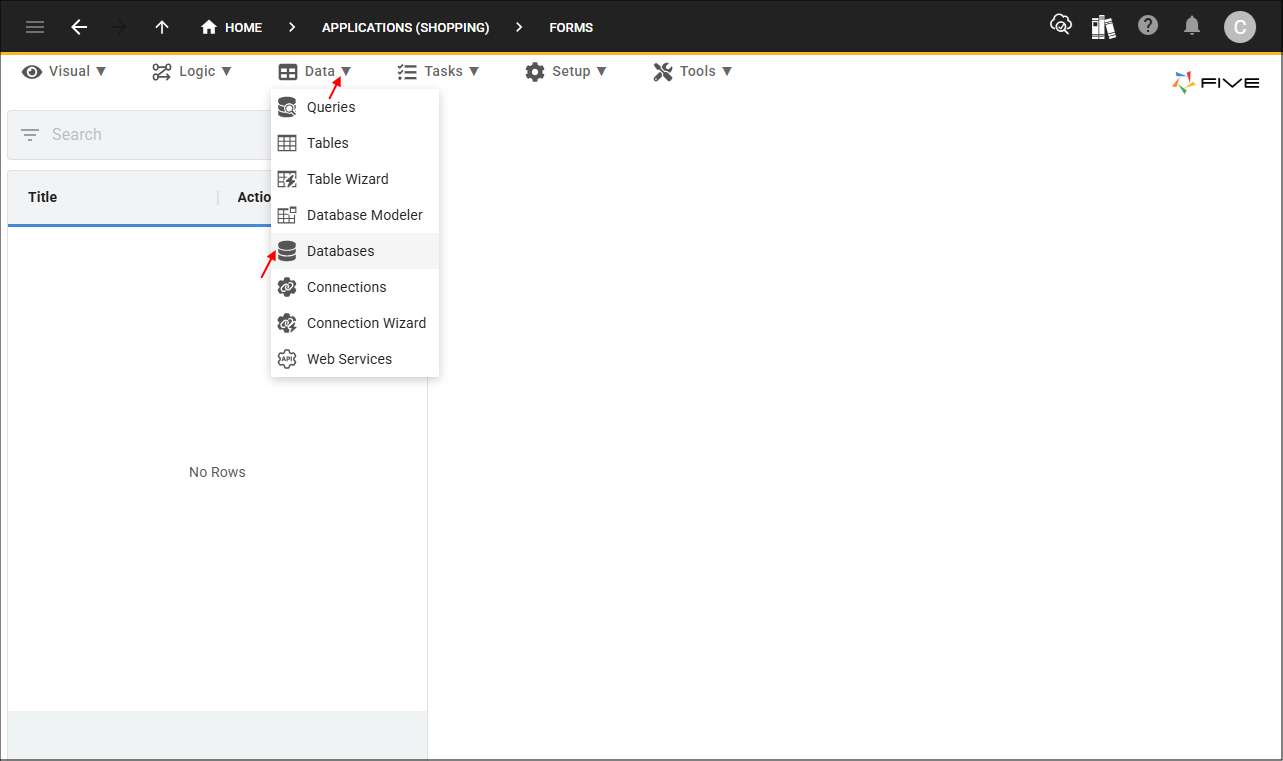Open the documentation library icon
The image size is (1283, 761).
pos(1103,26)
